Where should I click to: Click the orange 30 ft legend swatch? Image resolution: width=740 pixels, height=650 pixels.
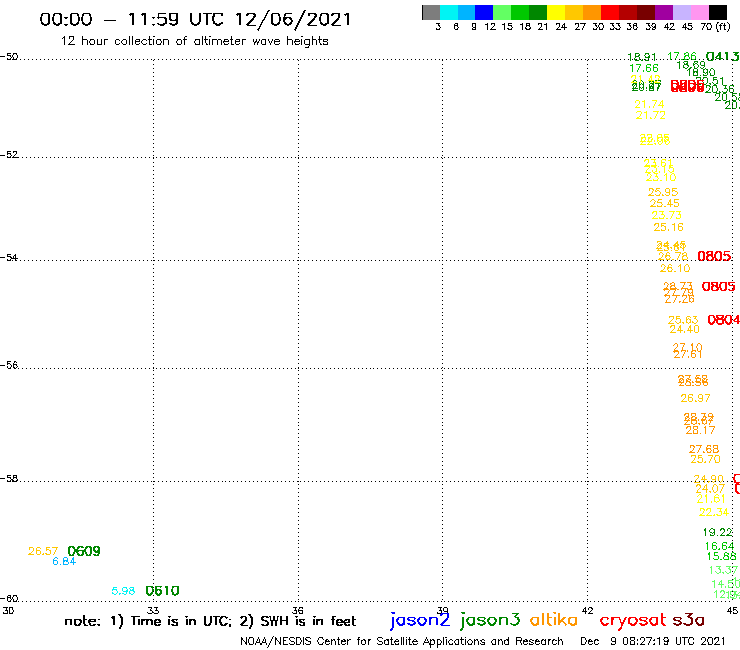pyautogui.click(x=591, y=12)
